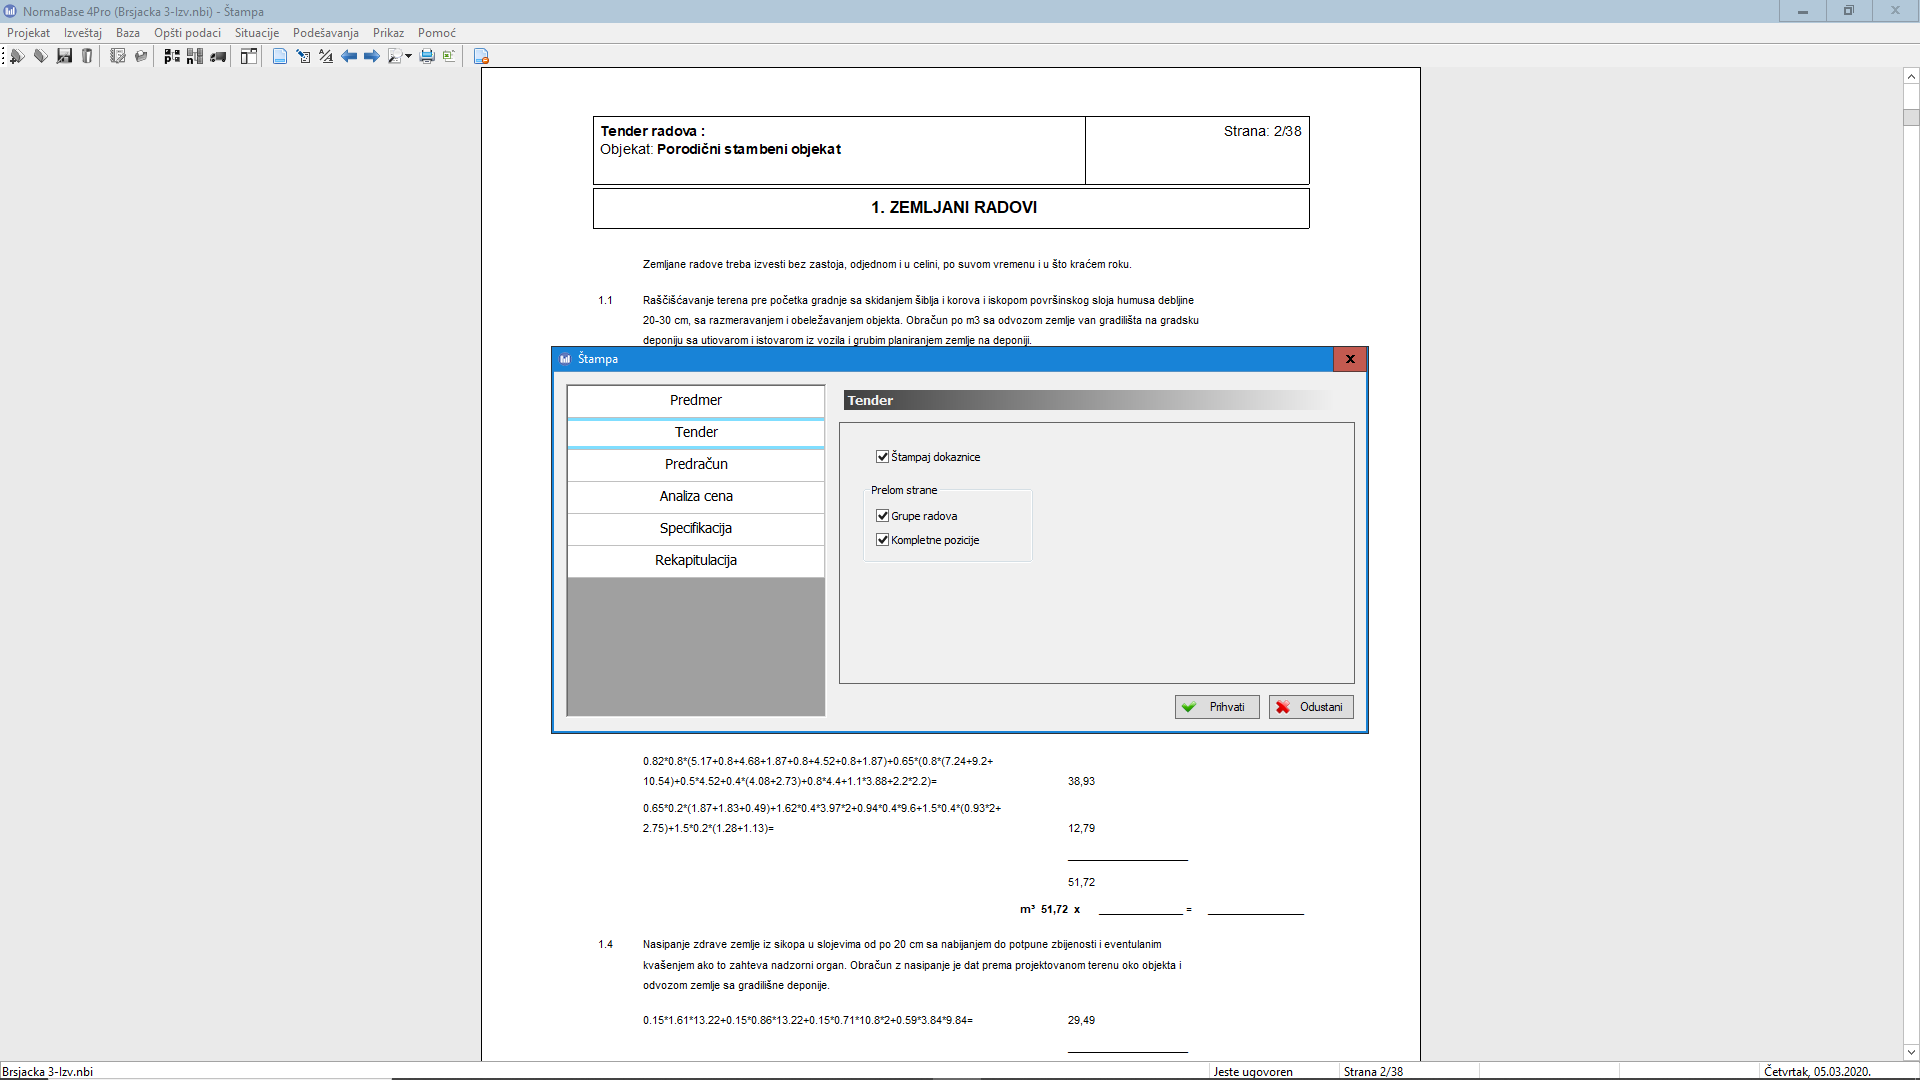
Task: Select Predračun in the print list
Action: click(x=696, y=464)
